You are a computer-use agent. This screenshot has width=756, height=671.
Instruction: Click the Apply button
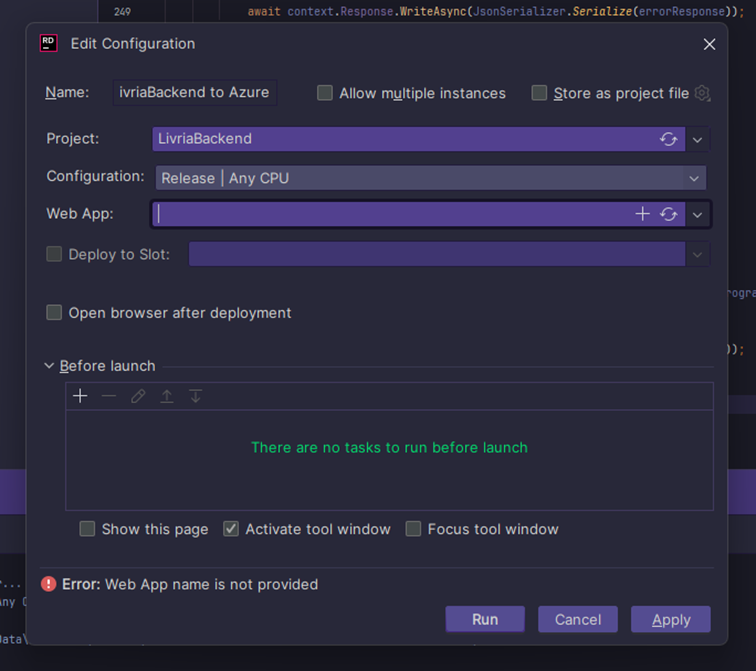671,619
